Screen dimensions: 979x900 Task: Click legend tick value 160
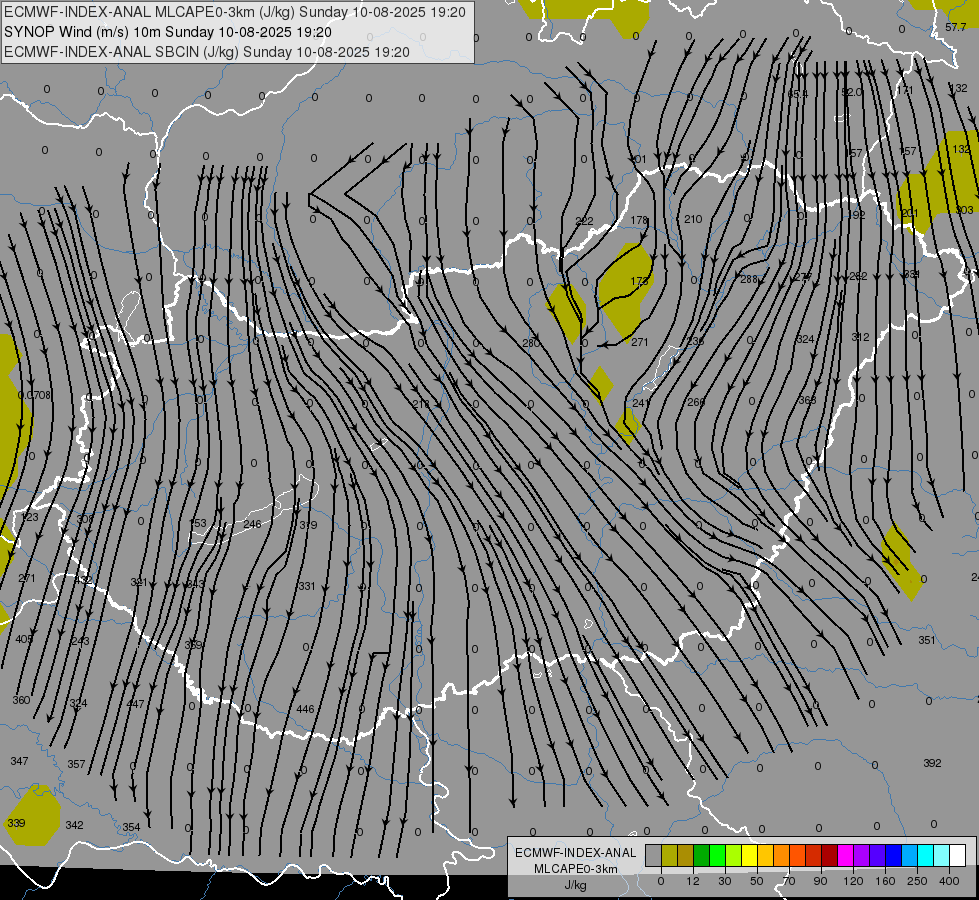point(885,881)
